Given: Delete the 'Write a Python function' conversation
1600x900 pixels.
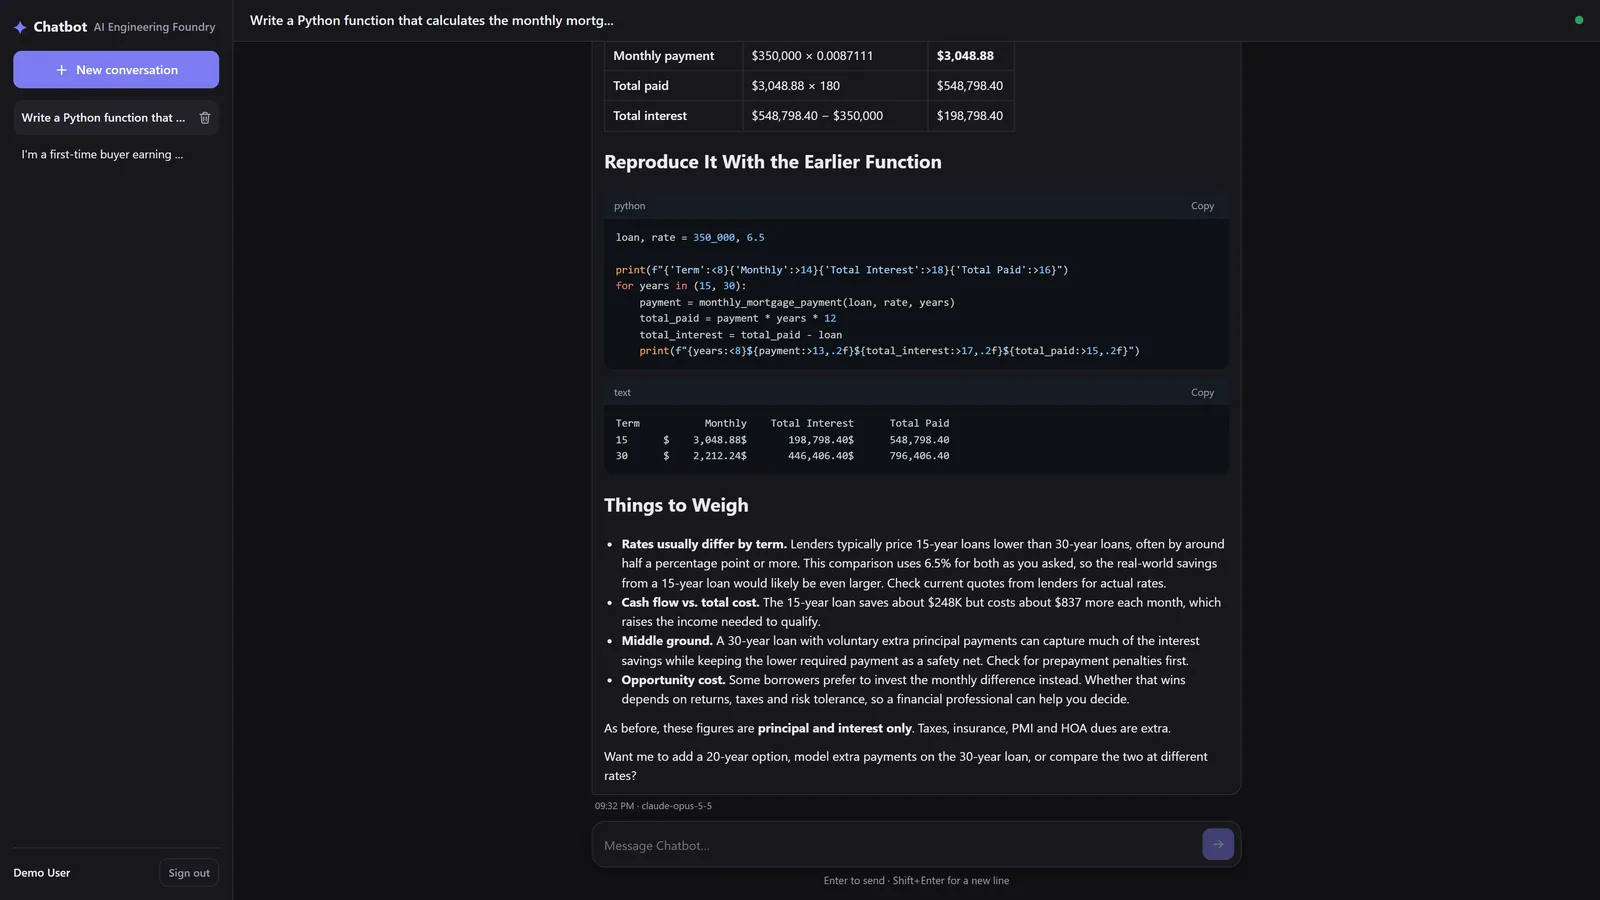Looking at the screenshot, I should [x=205, y=118].
